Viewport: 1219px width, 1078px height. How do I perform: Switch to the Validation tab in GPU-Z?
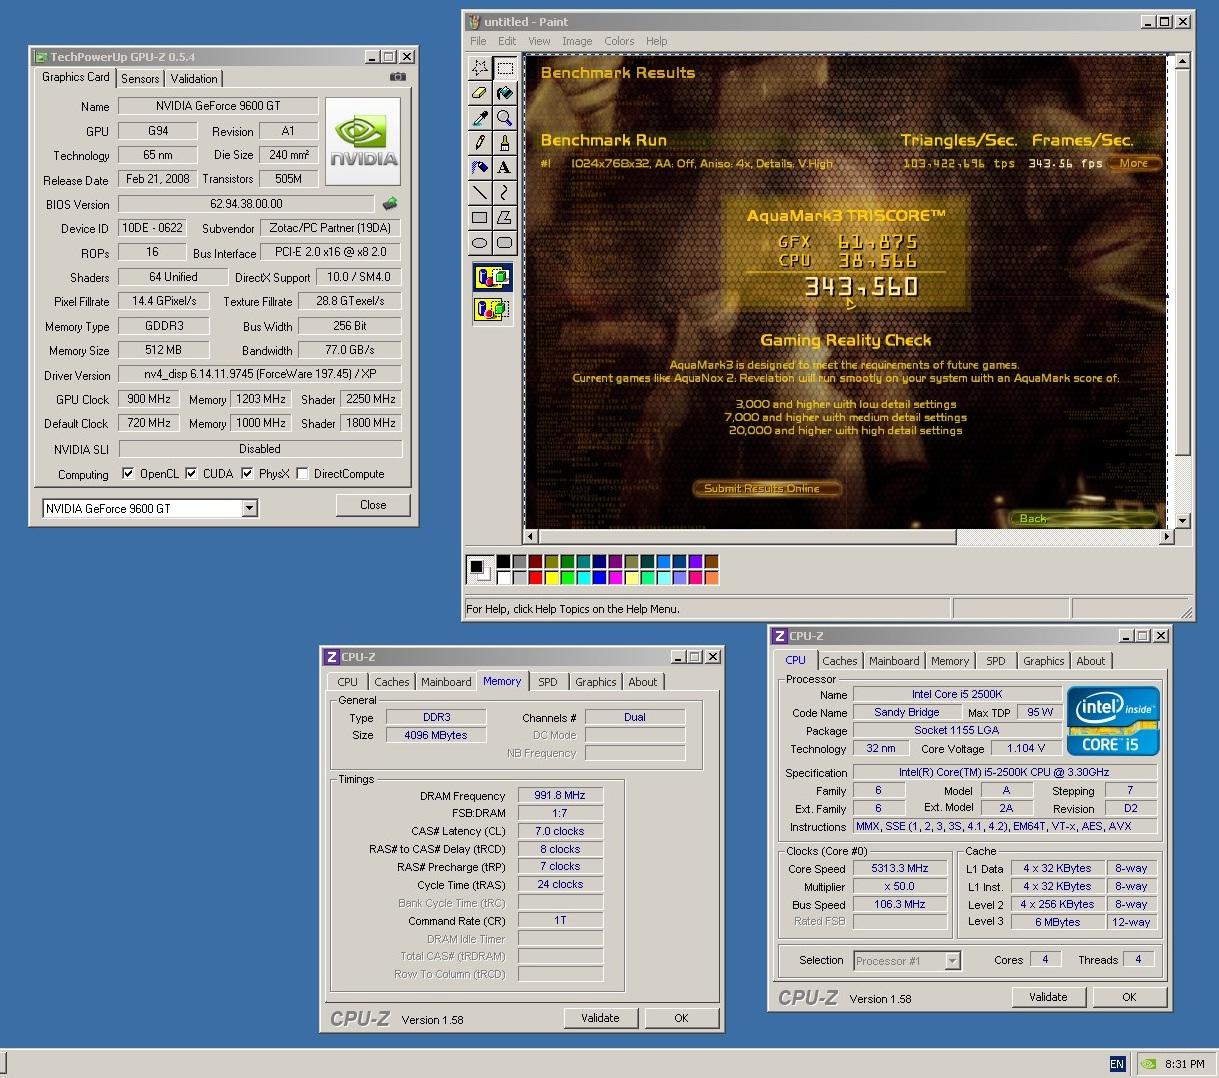[194, 78]
